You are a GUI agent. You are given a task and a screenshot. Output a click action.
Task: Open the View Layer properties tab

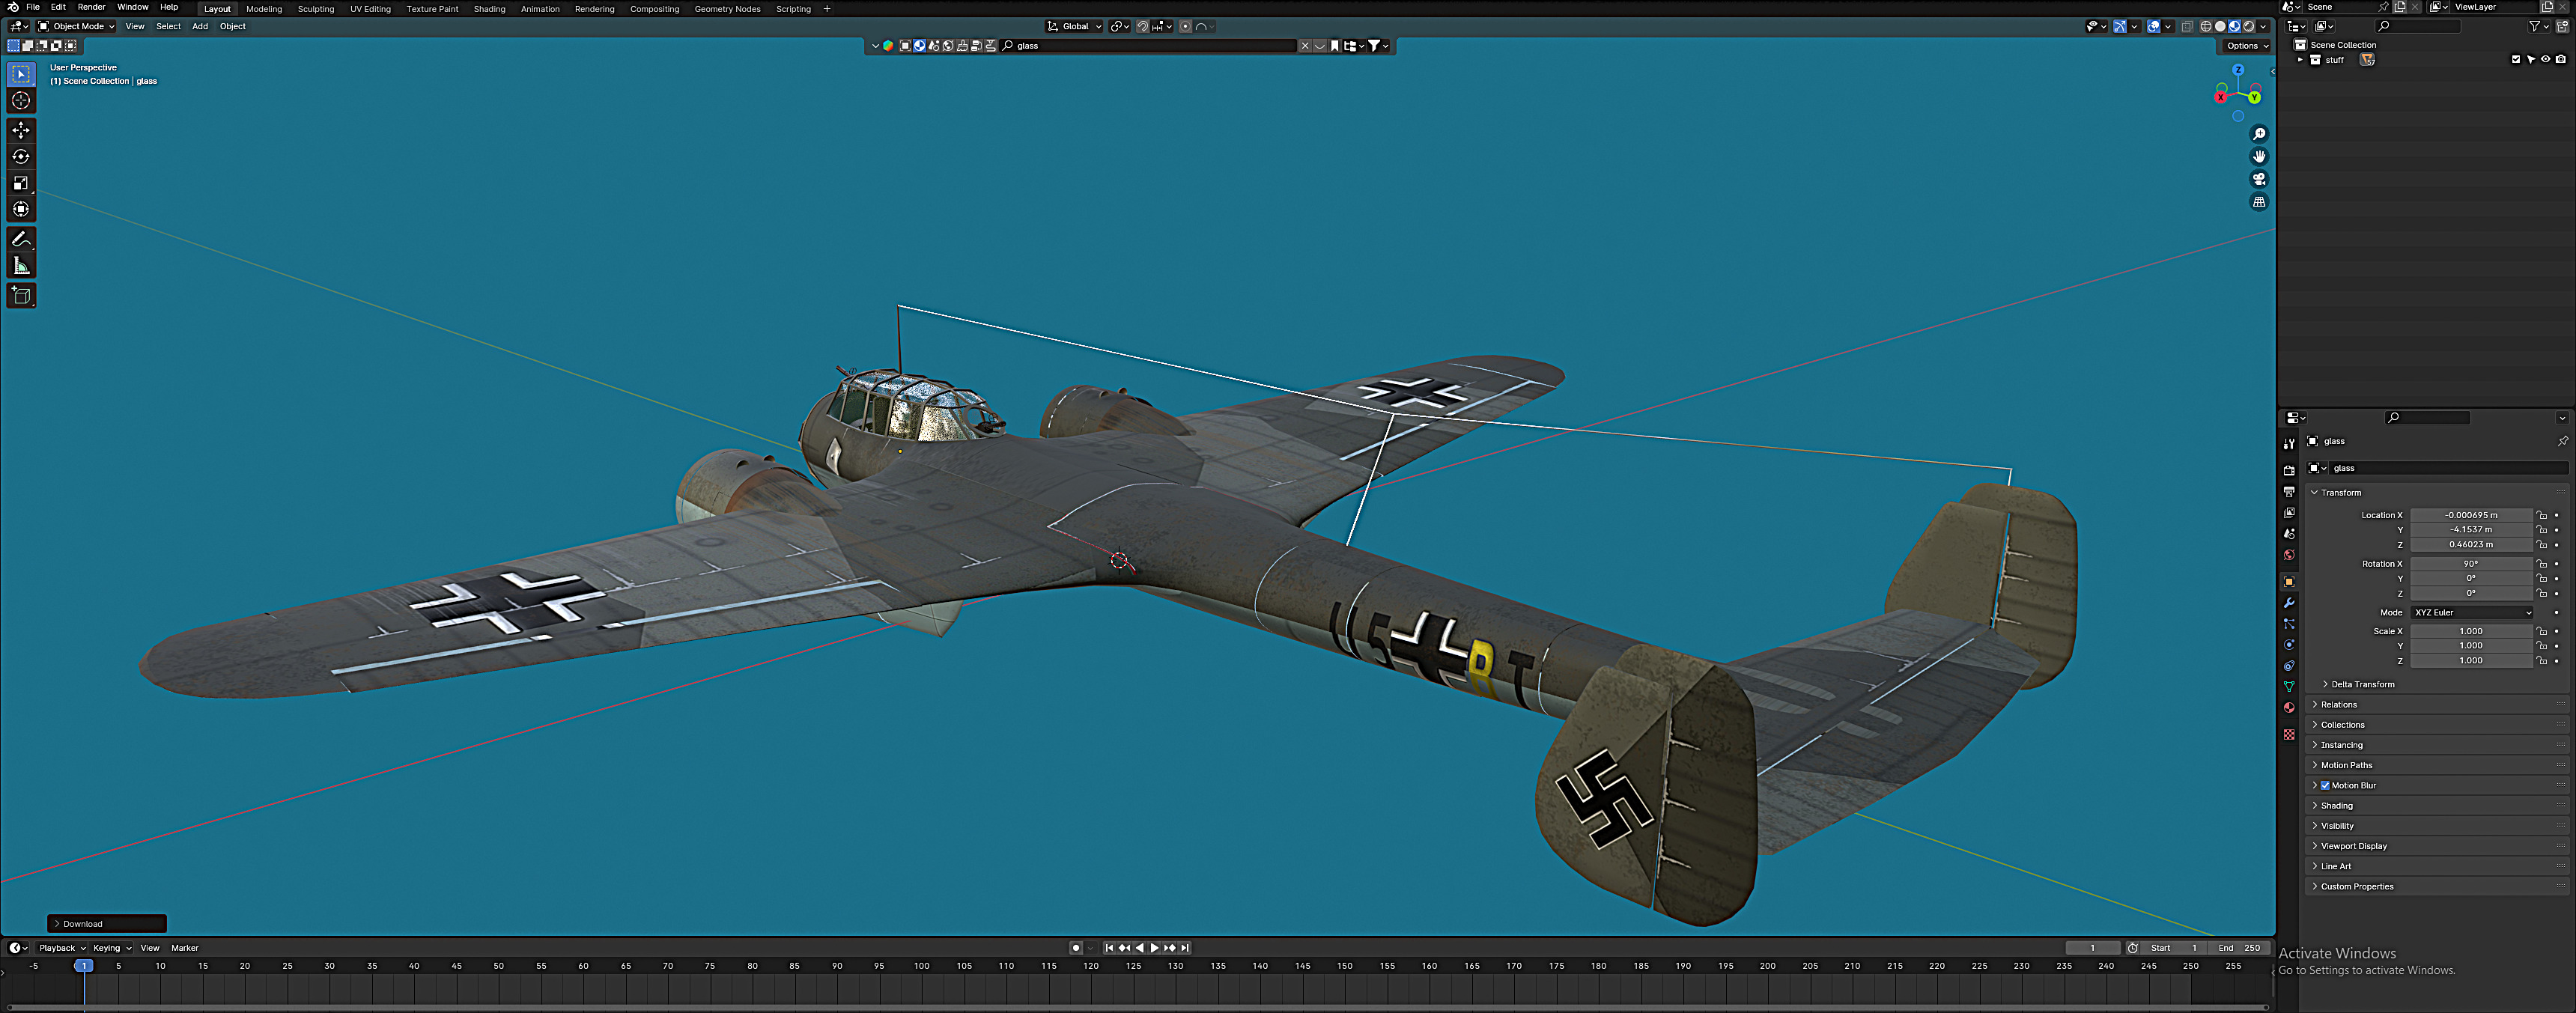click(x=2289, y=512)
